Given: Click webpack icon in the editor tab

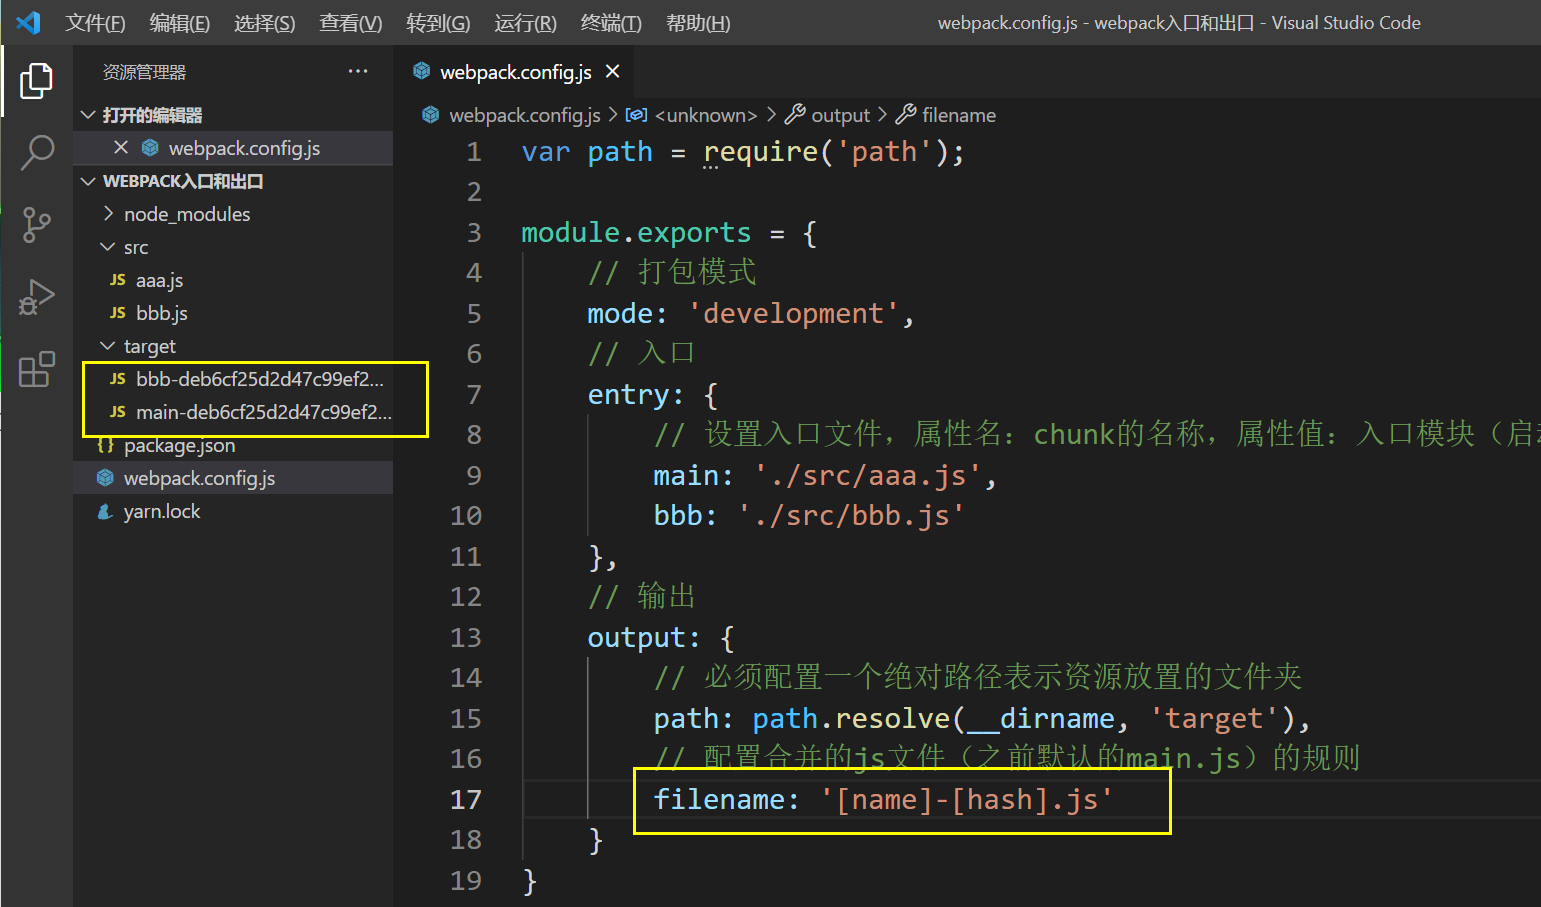Looking at the screenshot, I should [422, 71].
